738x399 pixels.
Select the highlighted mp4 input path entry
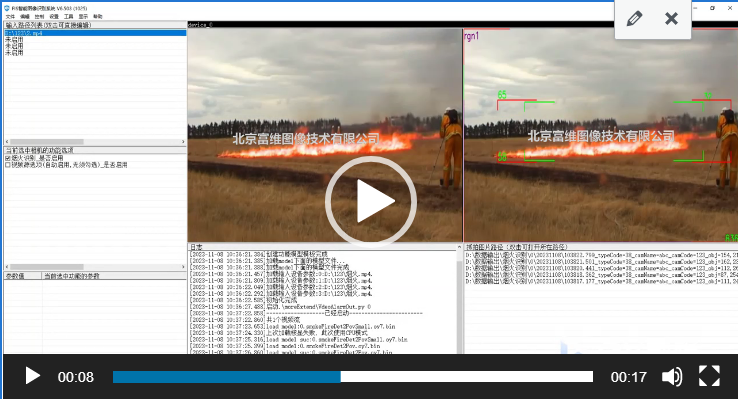pos(95,33)
